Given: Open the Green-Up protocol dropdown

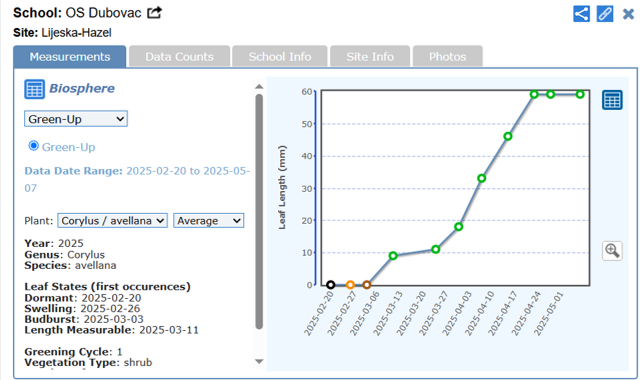Looking at the screenshot, I should click(x=76, y=119).
